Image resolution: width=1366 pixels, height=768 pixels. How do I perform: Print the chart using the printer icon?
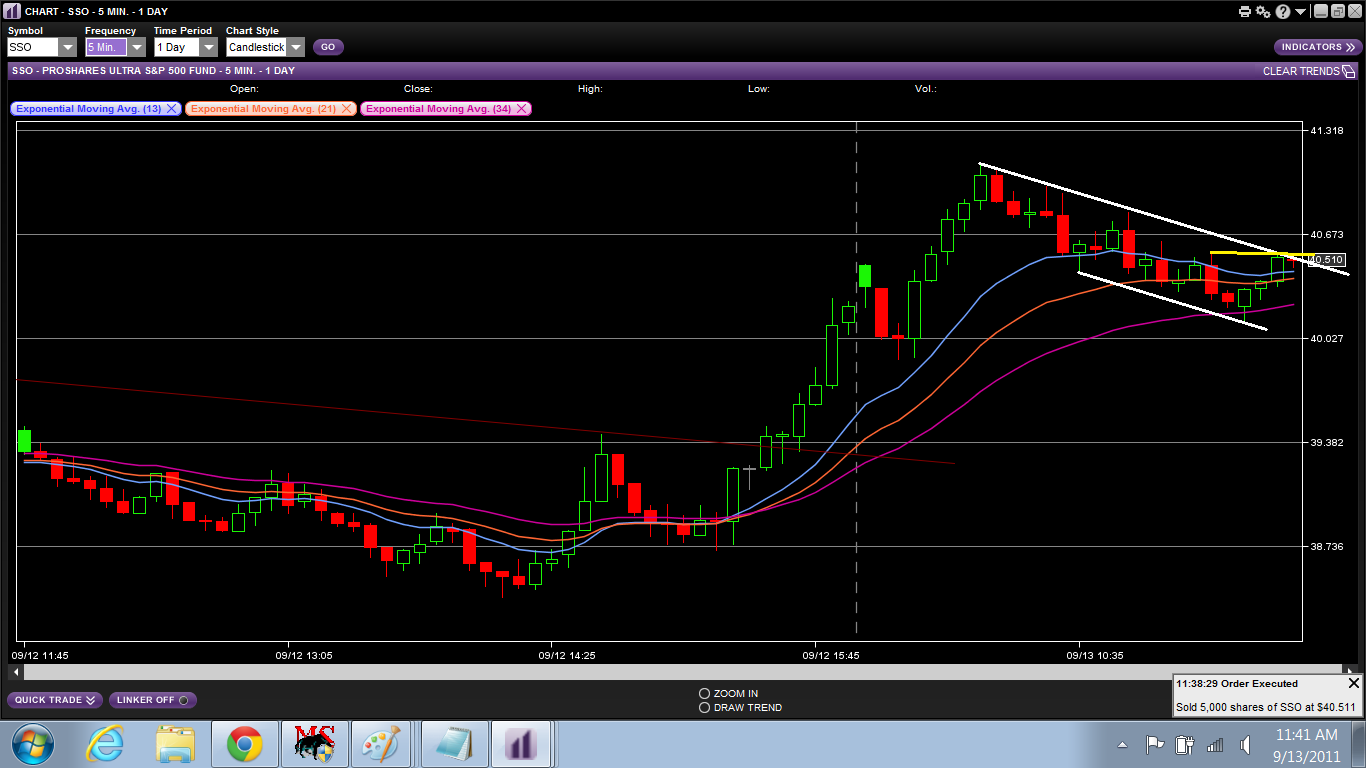pyautogui.click(x=1245, y=12)
